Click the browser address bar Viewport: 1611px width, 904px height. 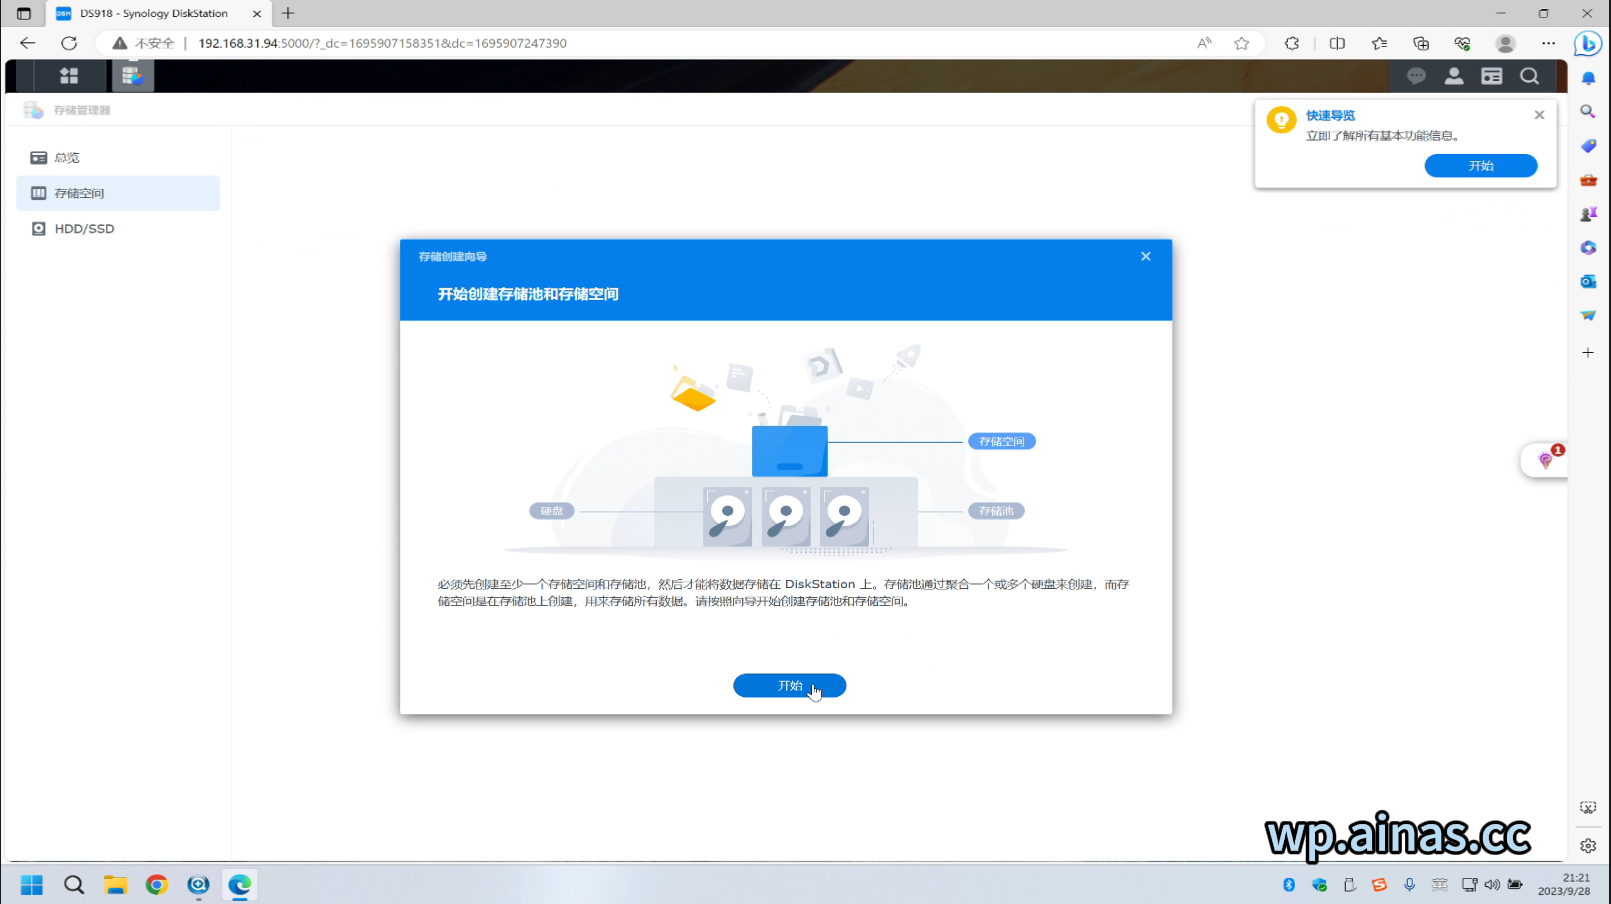click(400, 43)
